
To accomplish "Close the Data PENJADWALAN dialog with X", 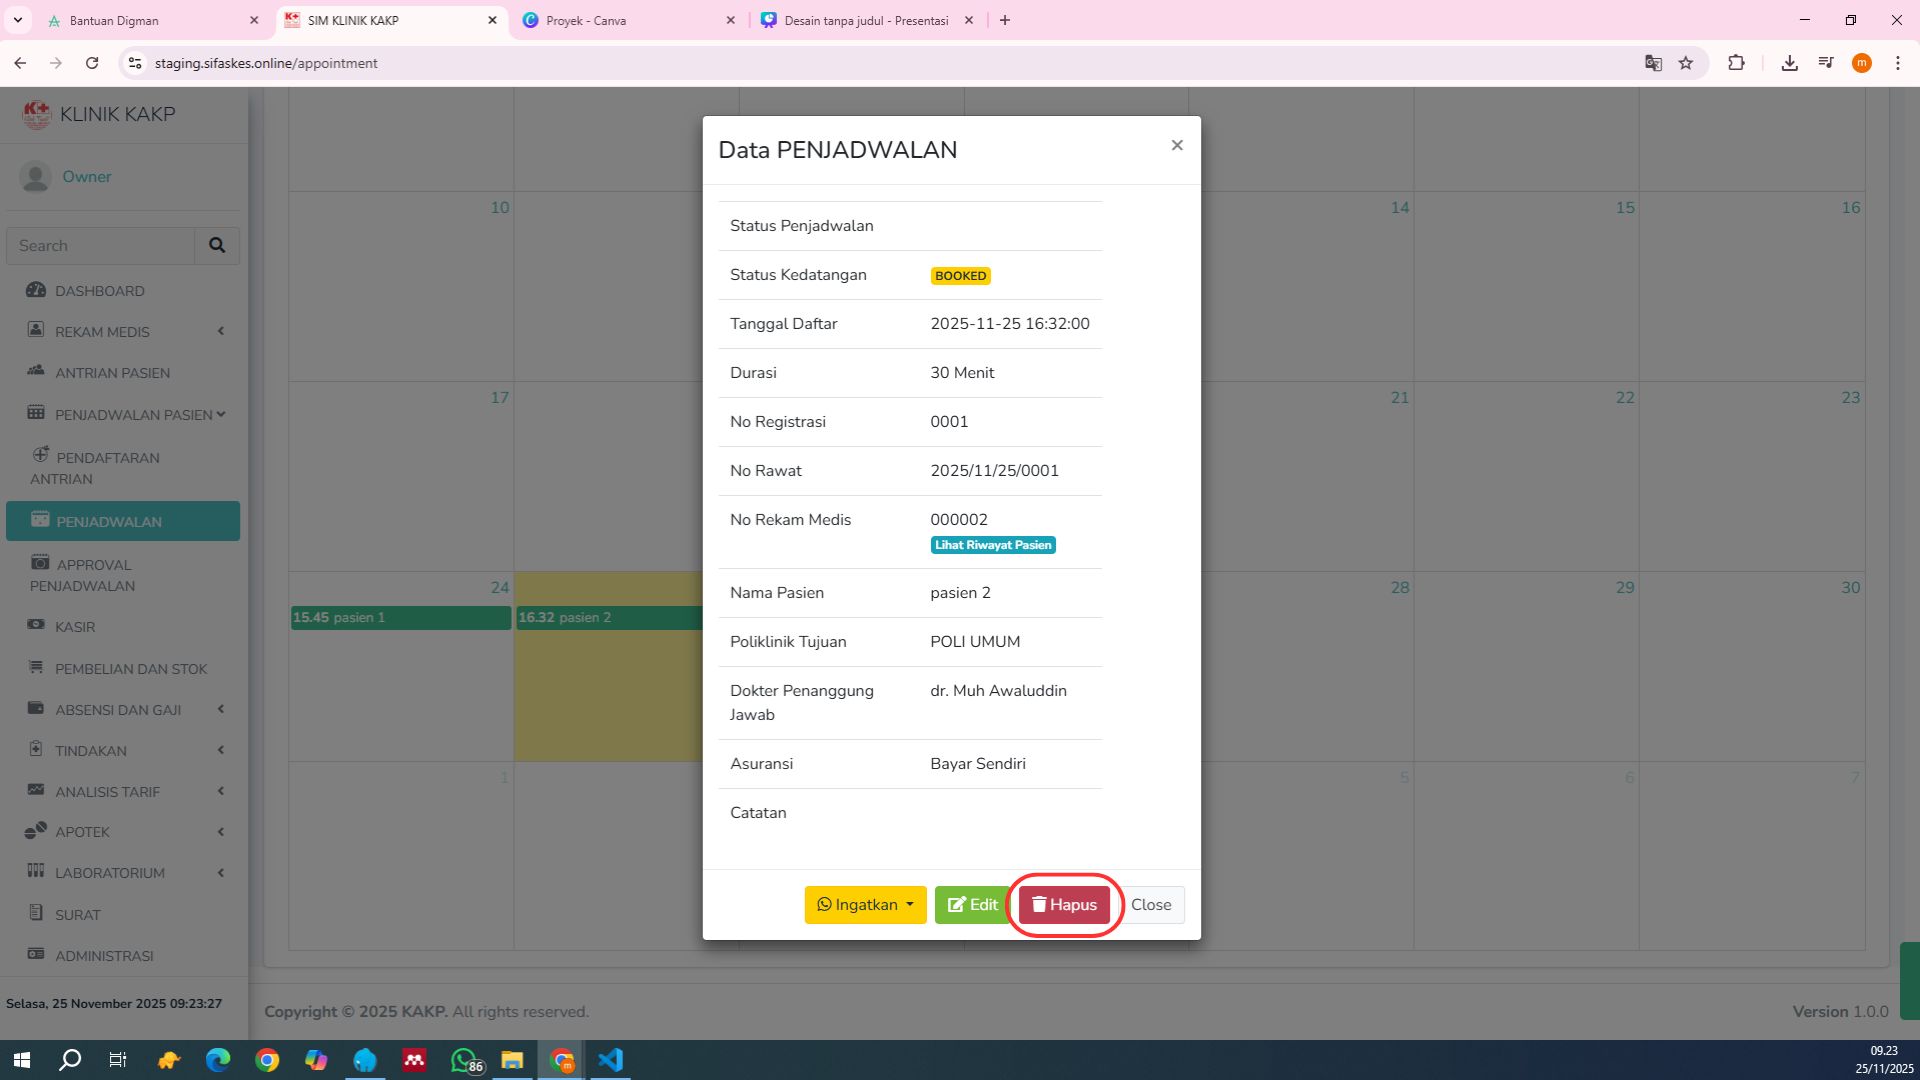I will 1177,146.
